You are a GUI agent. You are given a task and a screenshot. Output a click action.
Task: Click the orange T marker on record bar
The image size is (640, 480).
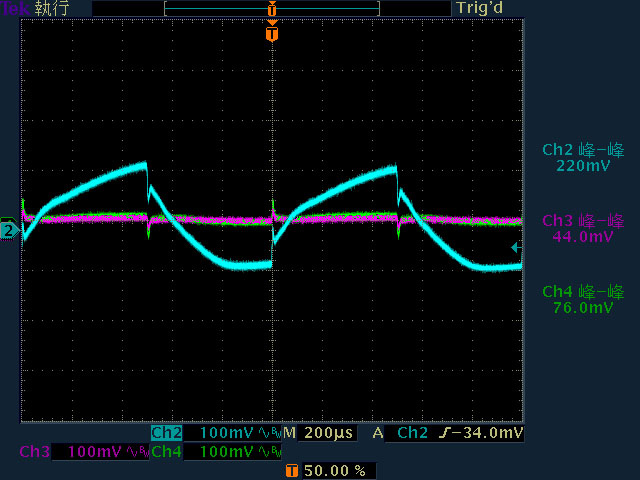coord(272,9)
